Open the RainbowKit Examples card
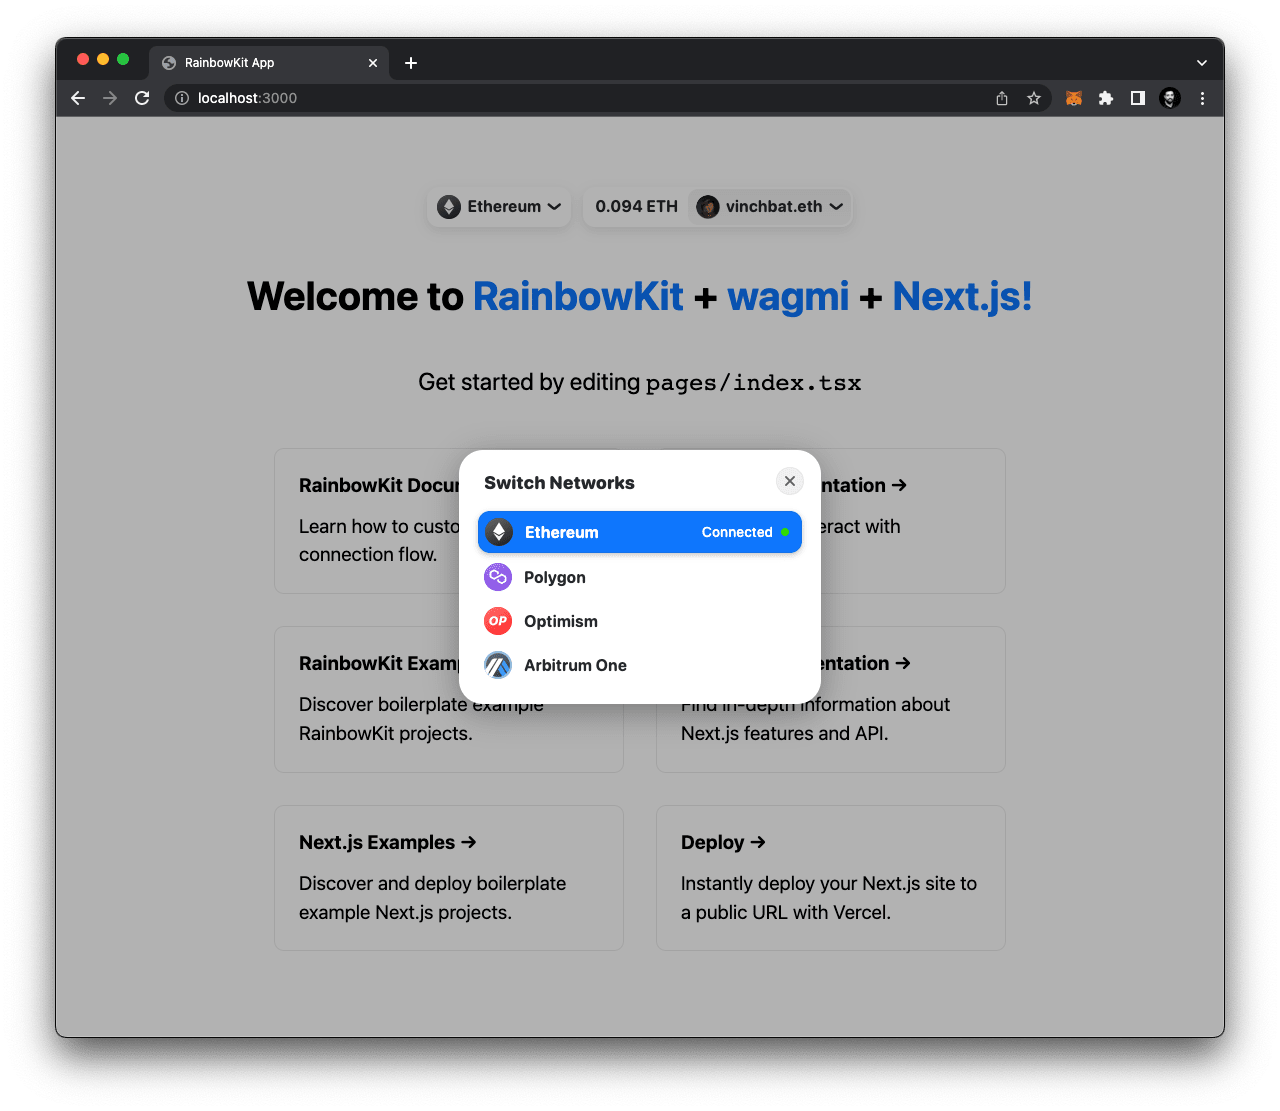This screenshot has height=1111, width=1280. point(367,699)
